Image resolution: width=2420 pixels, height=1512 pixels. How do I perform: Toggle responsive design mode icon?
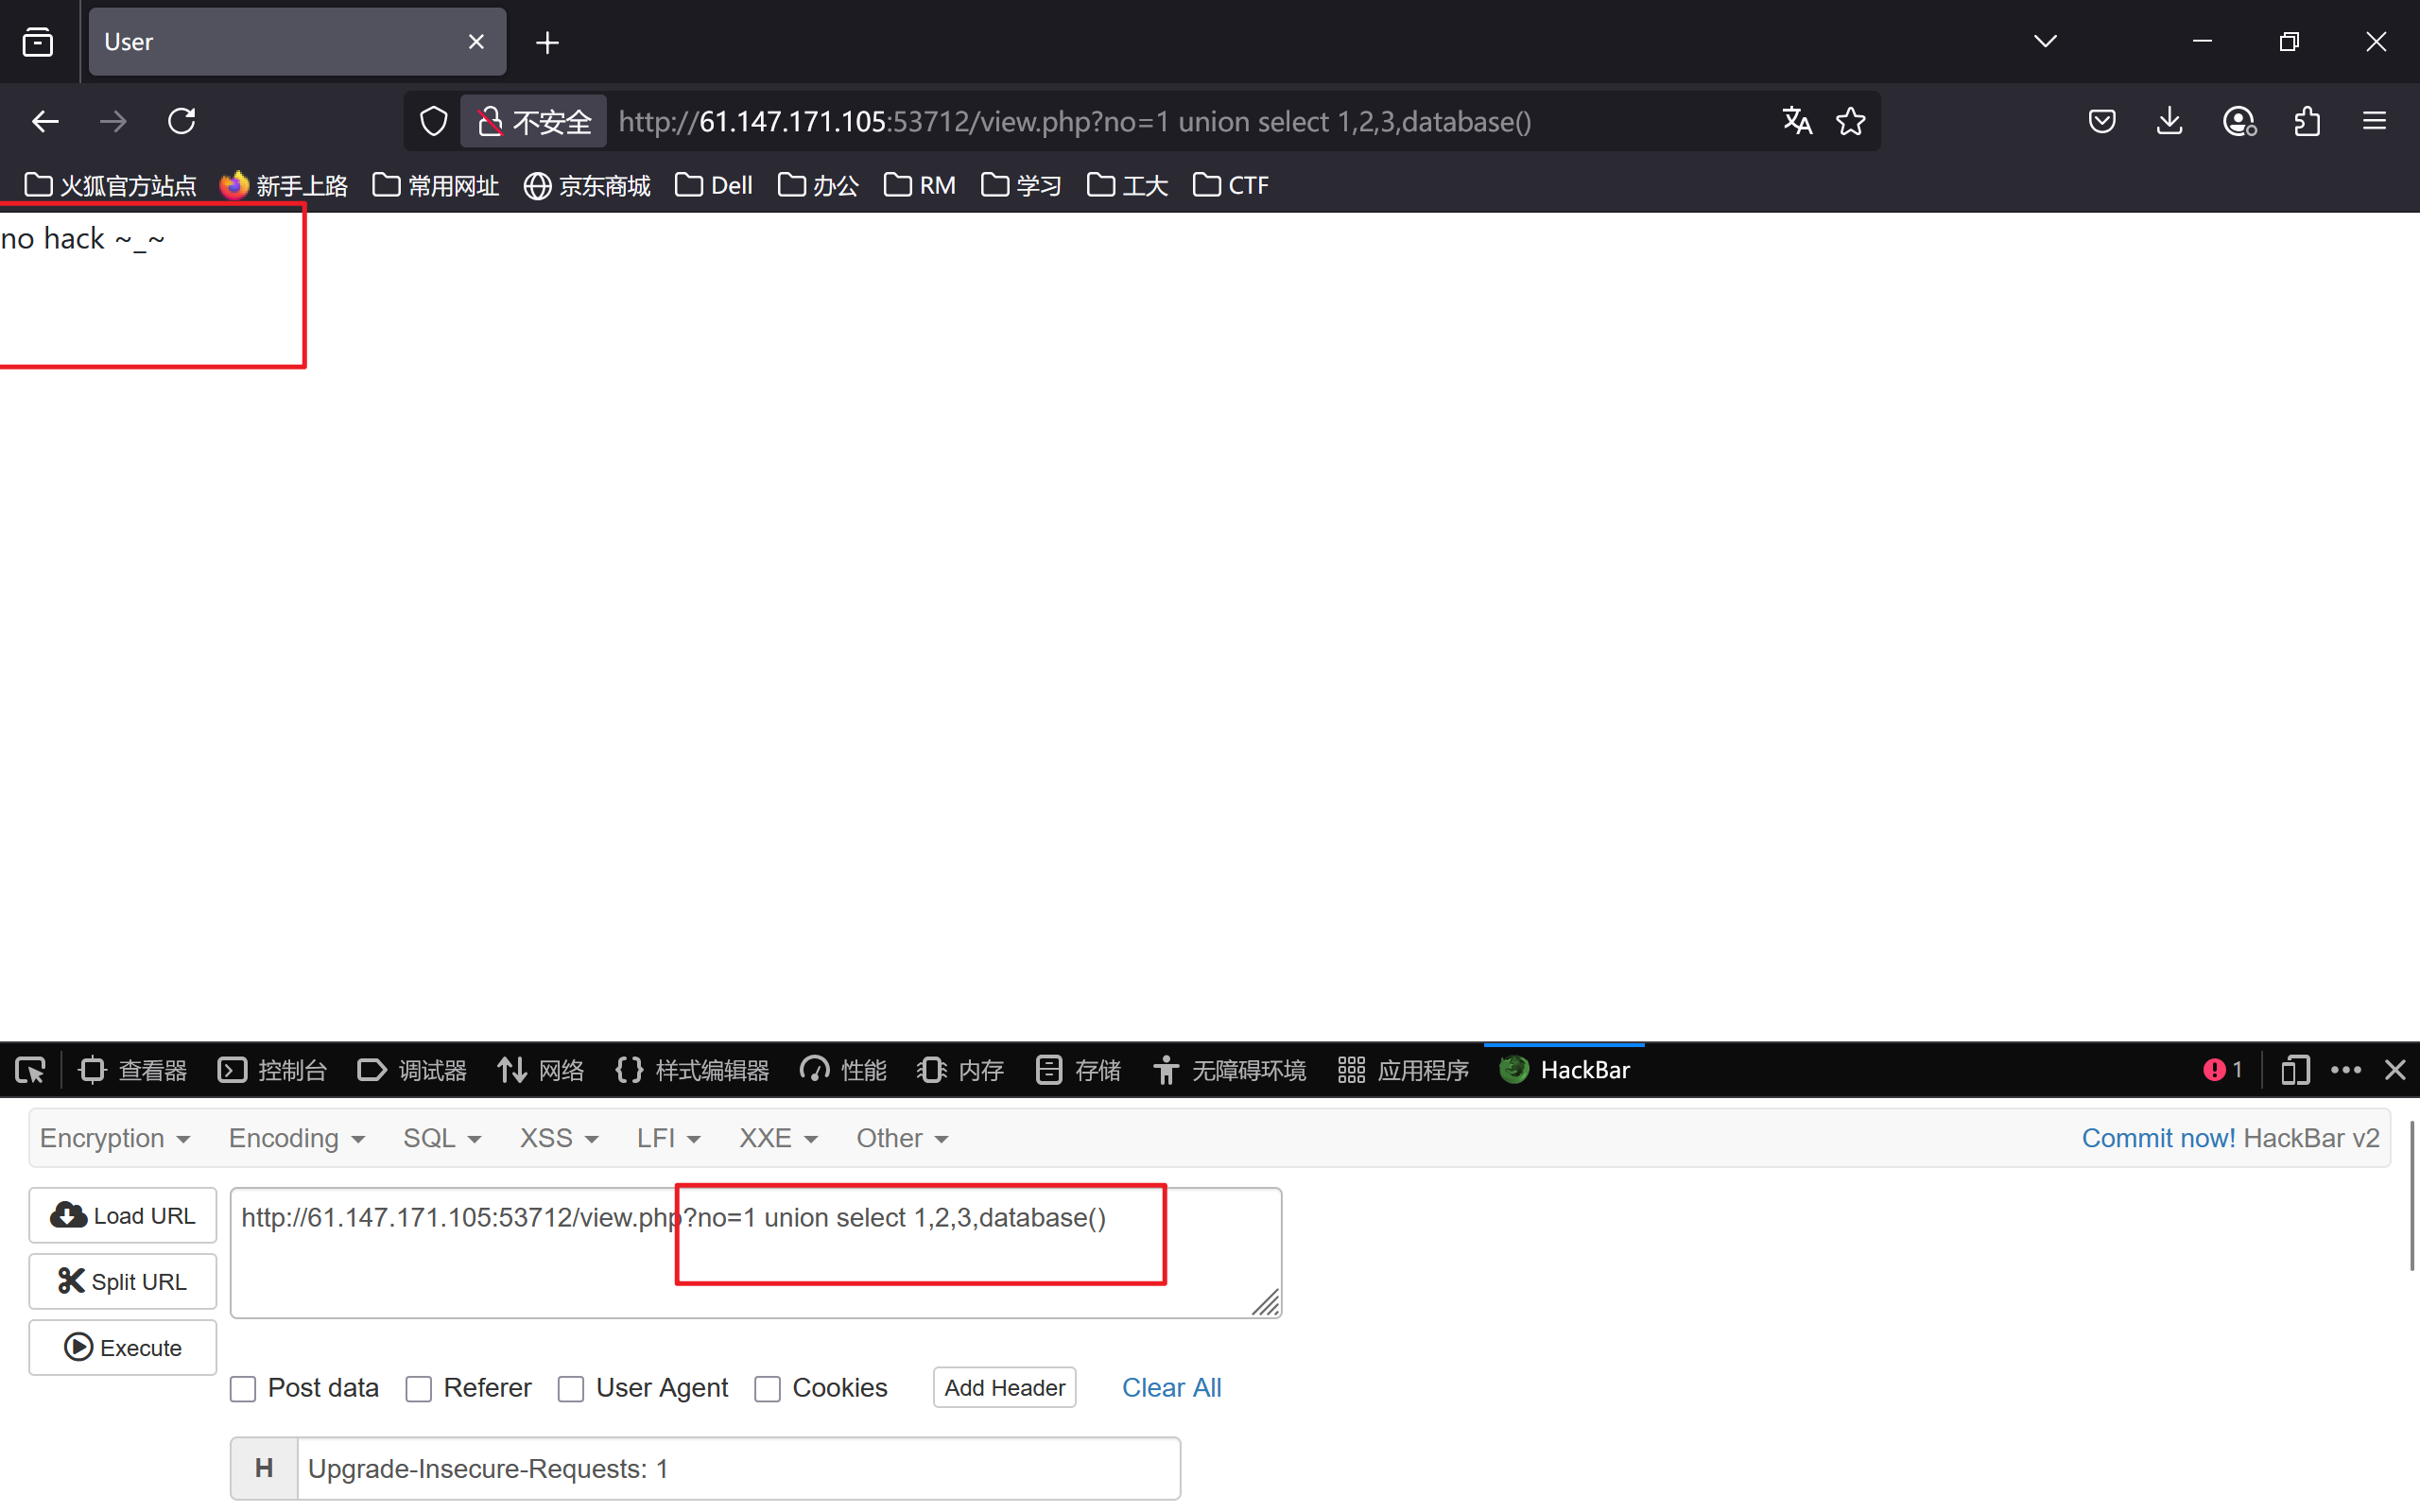(2295, 1070)
